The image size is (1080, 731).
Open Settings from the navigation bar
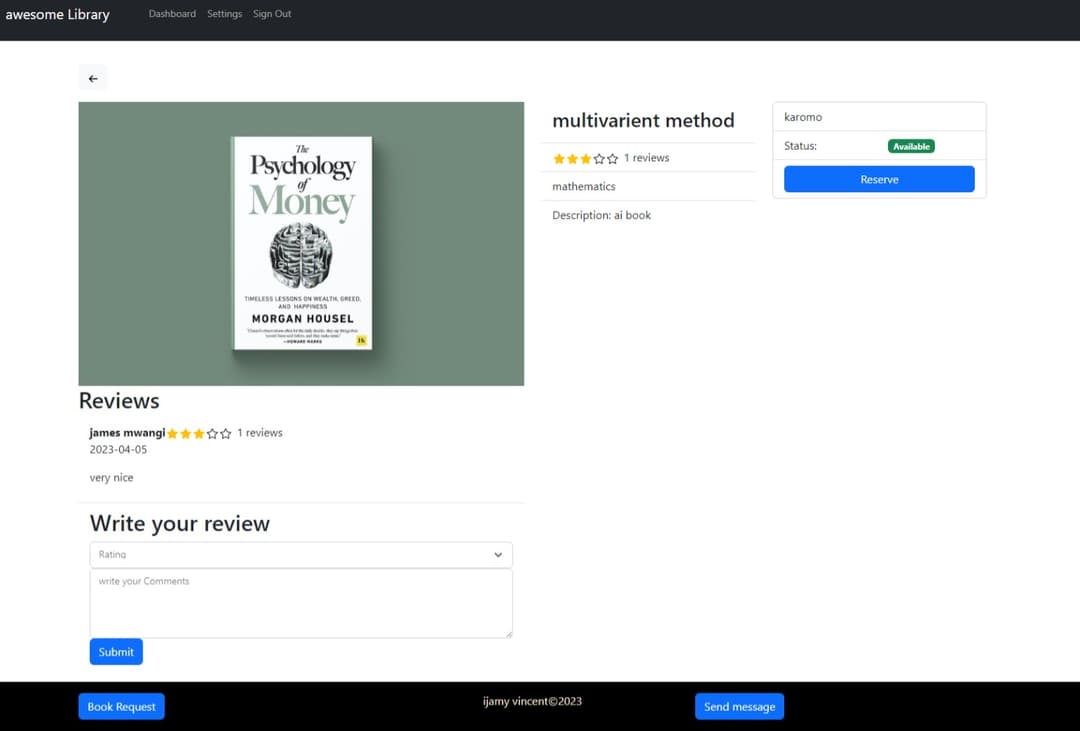pyautogui.click(x=224, y=14)
